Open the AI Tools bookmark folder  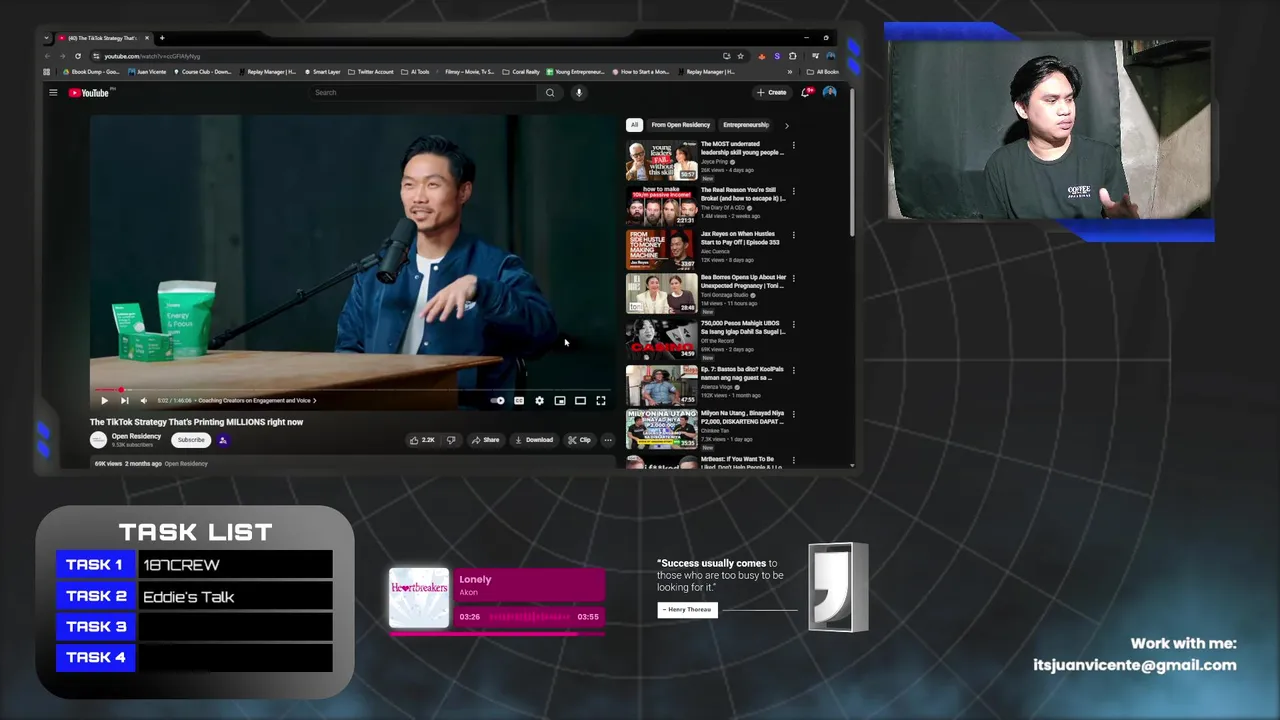pos(416,72)
